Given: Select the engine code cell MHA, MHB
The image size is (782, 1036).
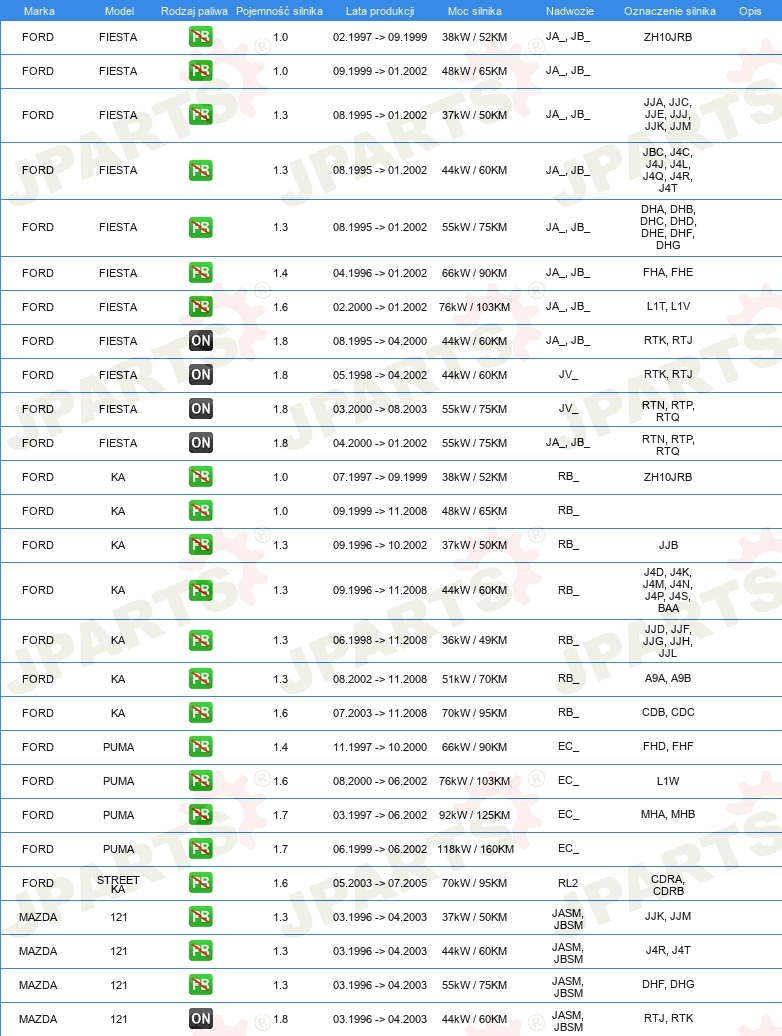Looking at the screenshot, I should (668, 815).
